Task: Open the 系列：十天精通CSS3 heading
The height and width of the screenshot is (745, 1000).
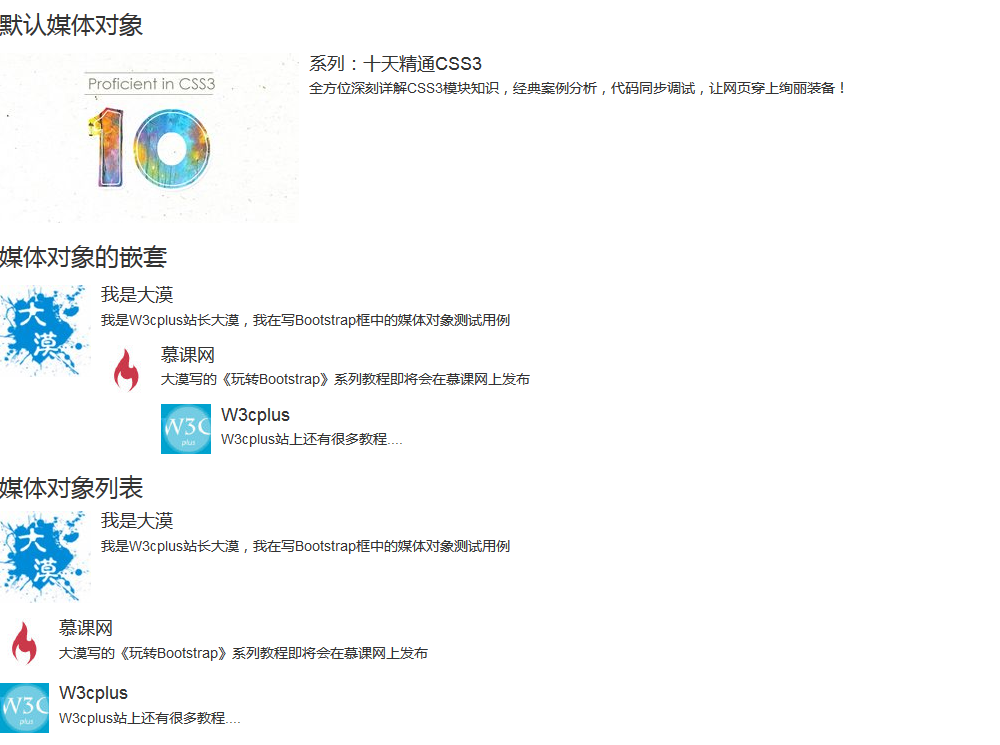Action: pyautogui.click(x=395, y=64)
